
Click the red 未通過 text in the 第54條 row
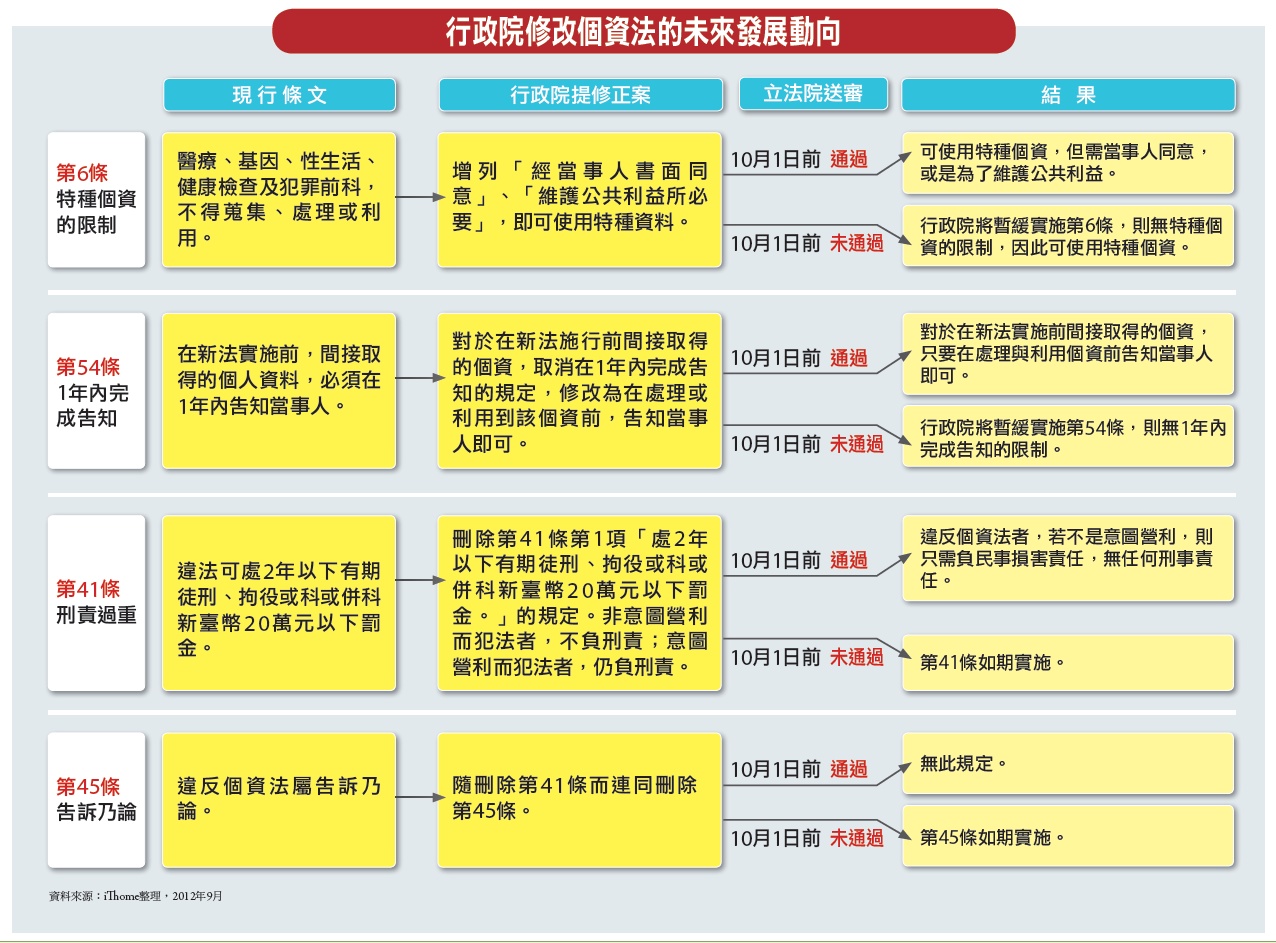click(x=857, y=444)
